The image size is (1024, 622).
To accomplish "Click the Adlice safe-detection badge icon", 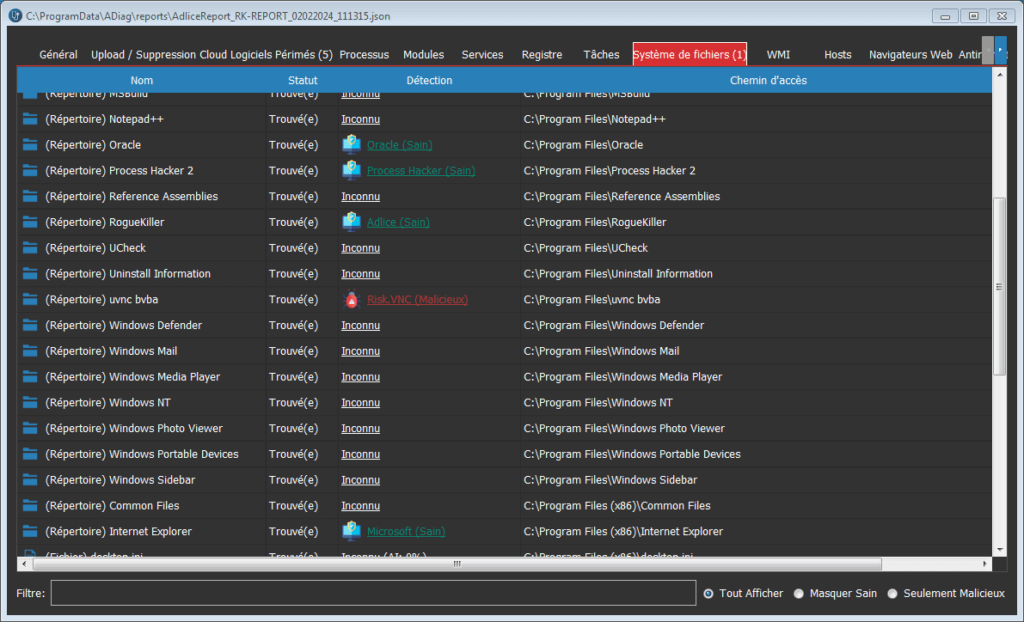I will coord(351,222).
